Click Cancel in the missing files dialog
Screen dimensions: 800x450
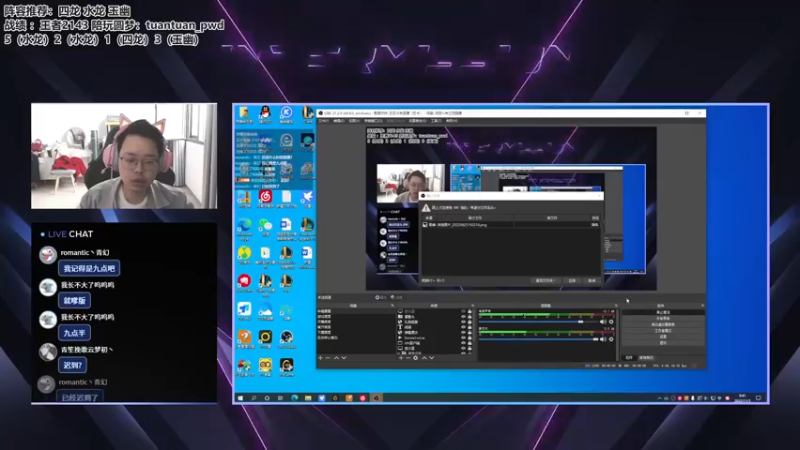[592, 281]
